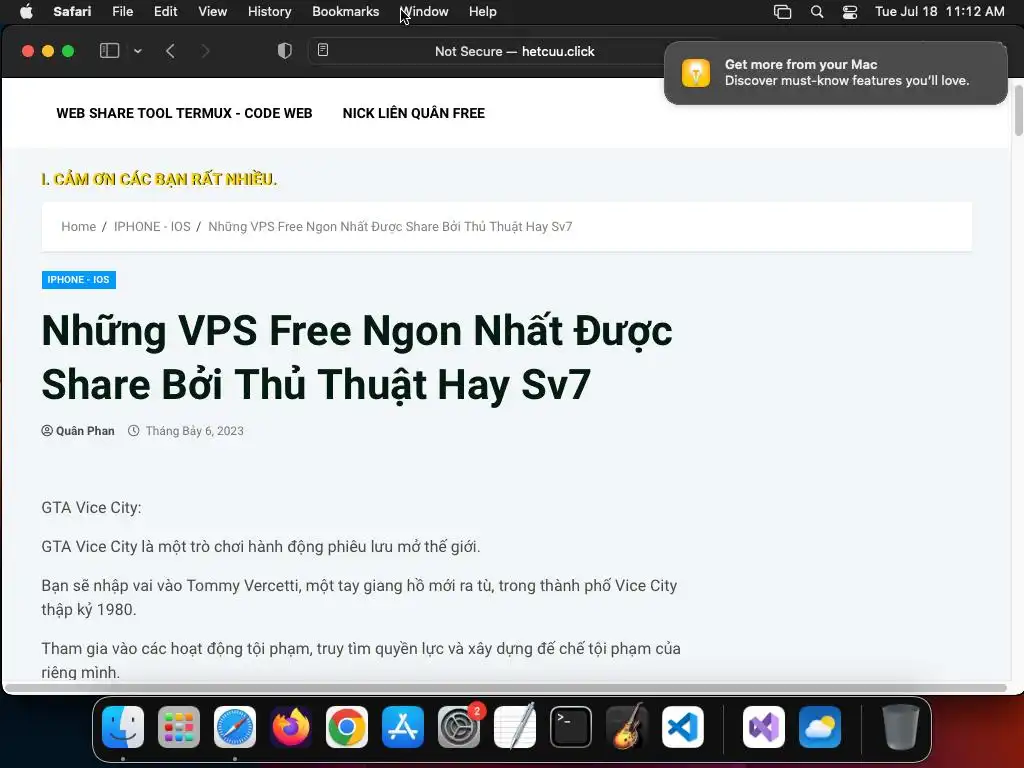
Task: Toggle Reader view icon in address bar
Action: click(323, 50)
